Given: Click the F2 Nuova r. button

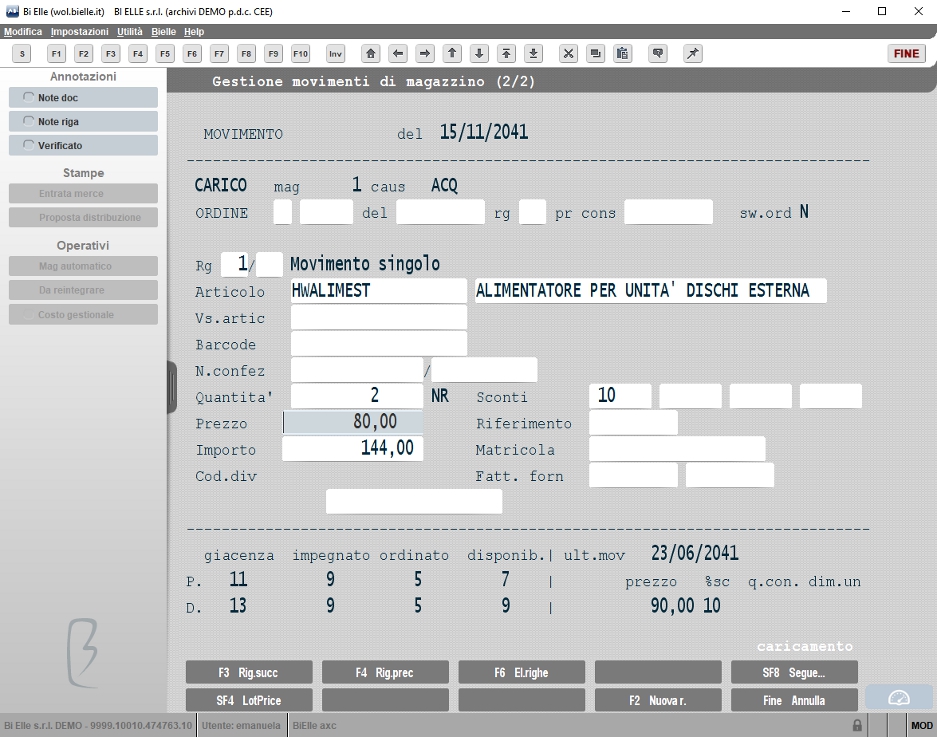Looking at the screenshot, I should point(658,701).
